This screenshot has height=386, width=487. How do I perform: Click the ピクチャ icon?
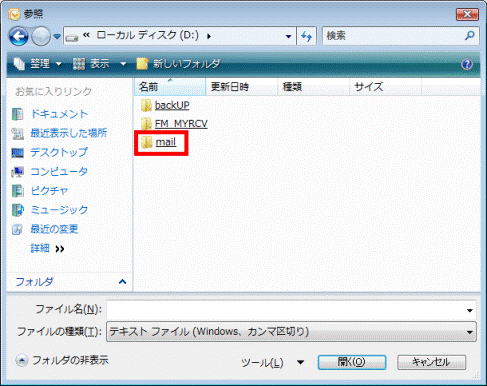click(x=17, y=191)
